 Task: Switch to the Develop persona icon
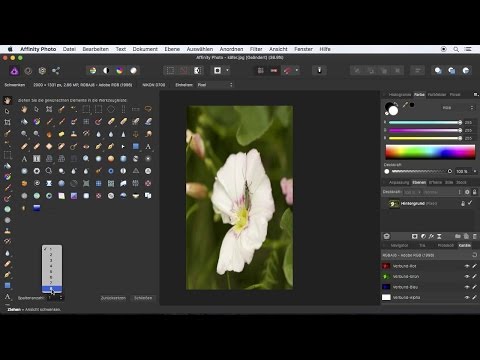coord(42,71)
